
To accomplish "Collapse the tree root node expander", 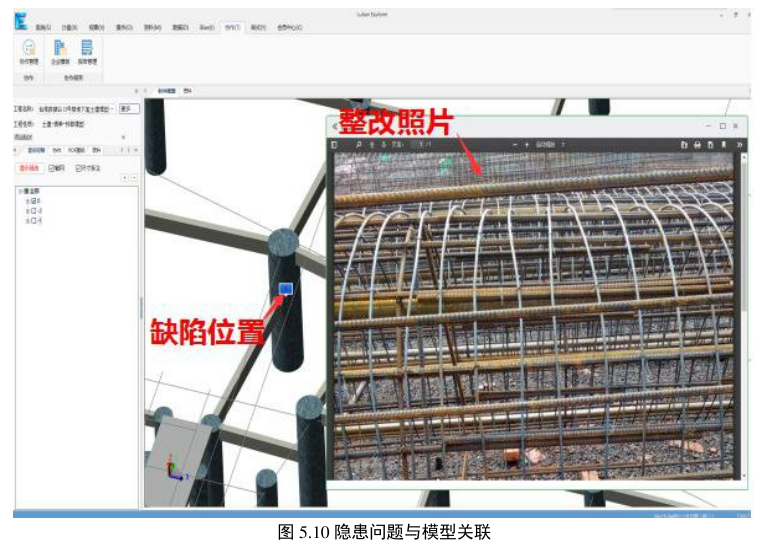I will (20, 191).
